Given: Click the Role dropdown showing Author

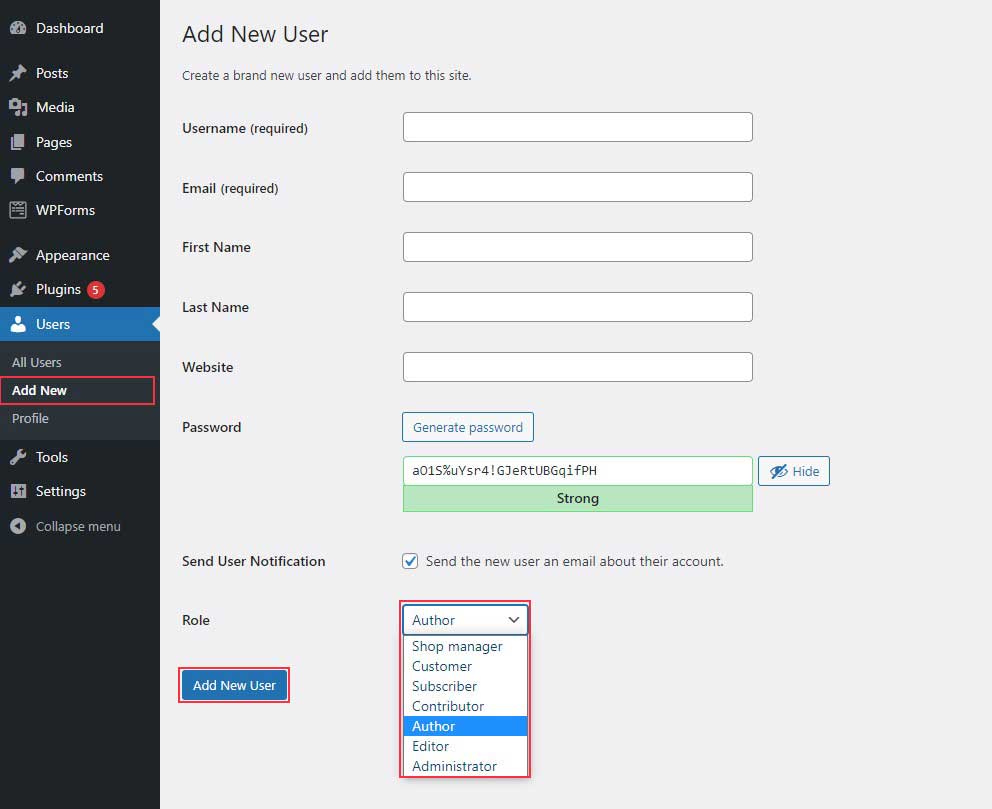Looking at the screenshot, I should pos(465,620).
